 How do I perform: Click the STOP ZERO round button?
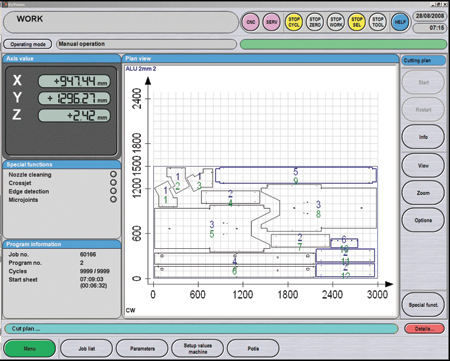pyautogui.click(x=315, y=22)
